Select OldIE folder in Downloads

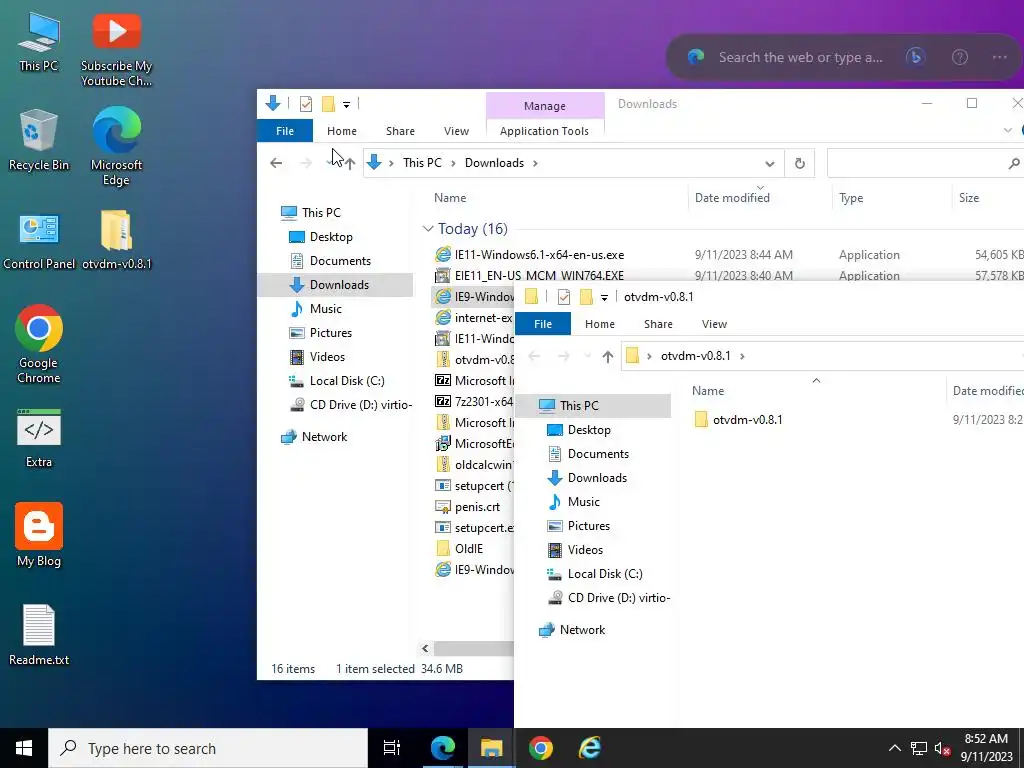(459, 549)
